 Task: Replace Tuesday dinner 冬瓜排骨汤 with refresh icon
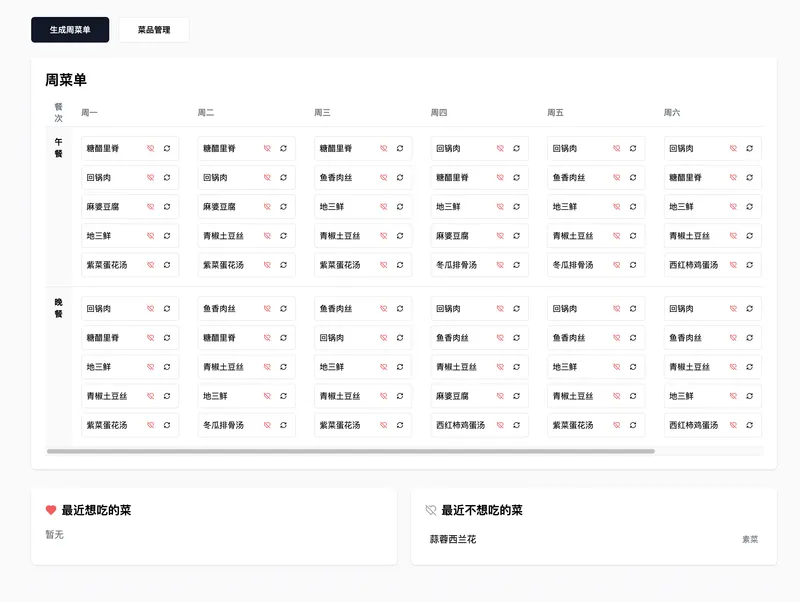[283, 425]
